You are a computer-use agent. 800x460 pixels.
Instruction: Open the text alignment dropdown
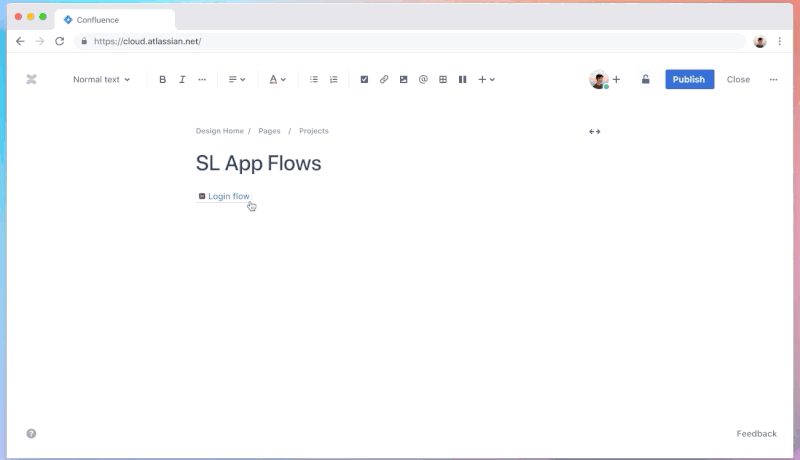(x=237, y=80)
